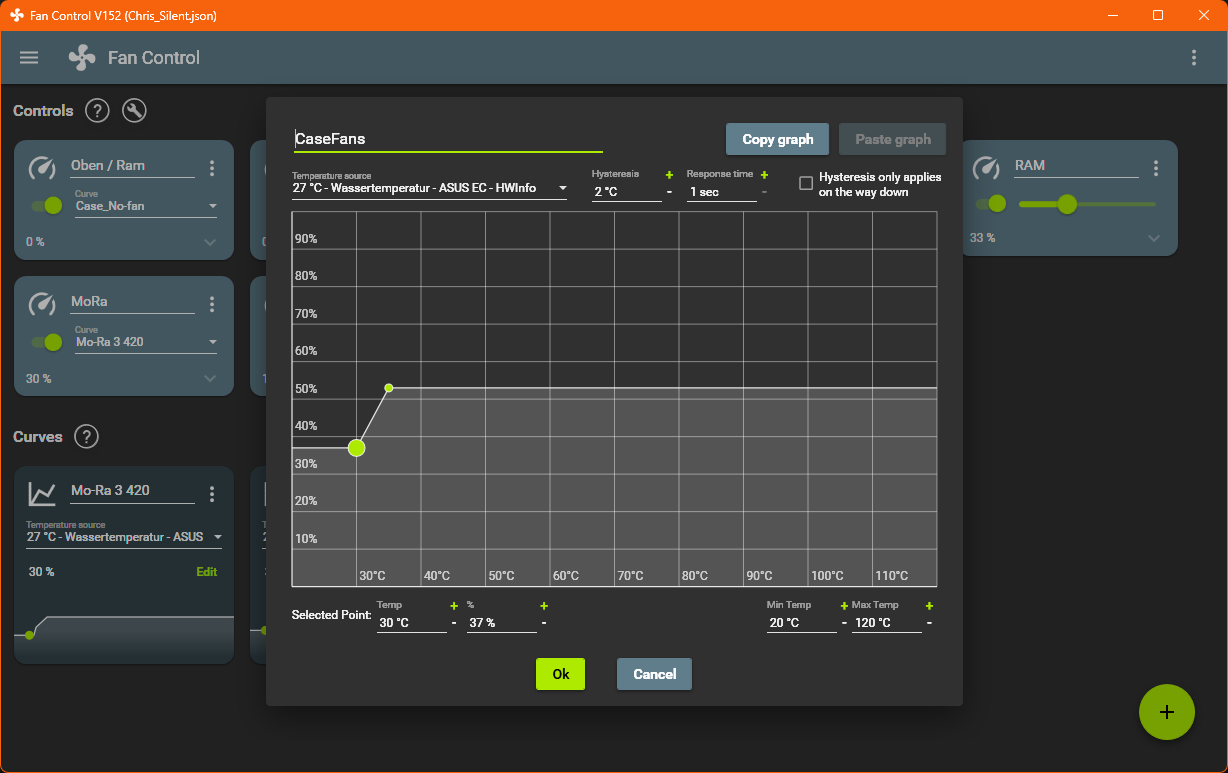Screen dimensions: 1228x773
Task: Open Temperature source dropdown in CaseFans dialog
Action: coord(430,188)
